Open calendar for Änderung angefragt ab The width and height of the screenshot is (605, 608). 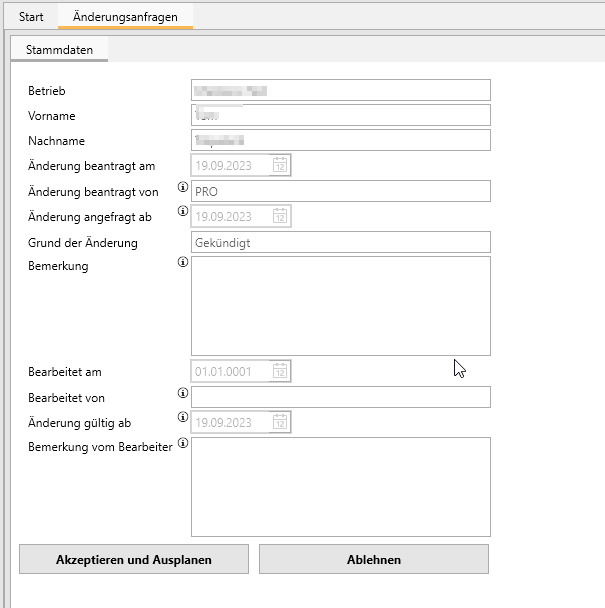[x=280, y=216]
